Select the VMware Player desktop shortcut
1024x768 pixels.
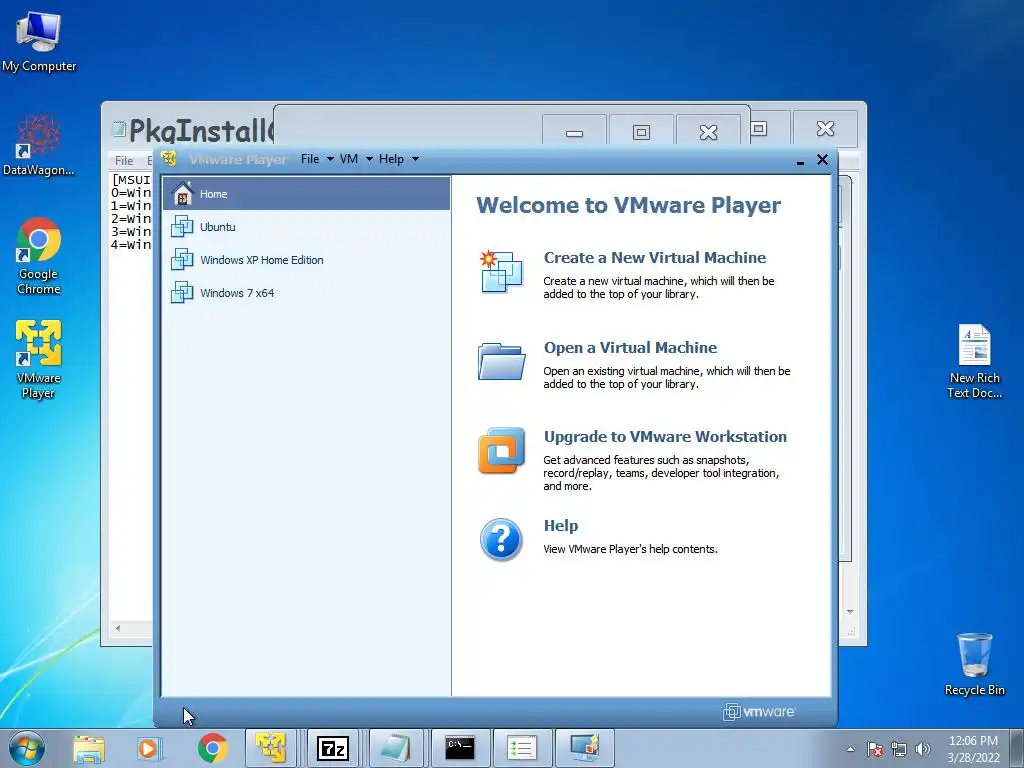[x=39, y=359]
